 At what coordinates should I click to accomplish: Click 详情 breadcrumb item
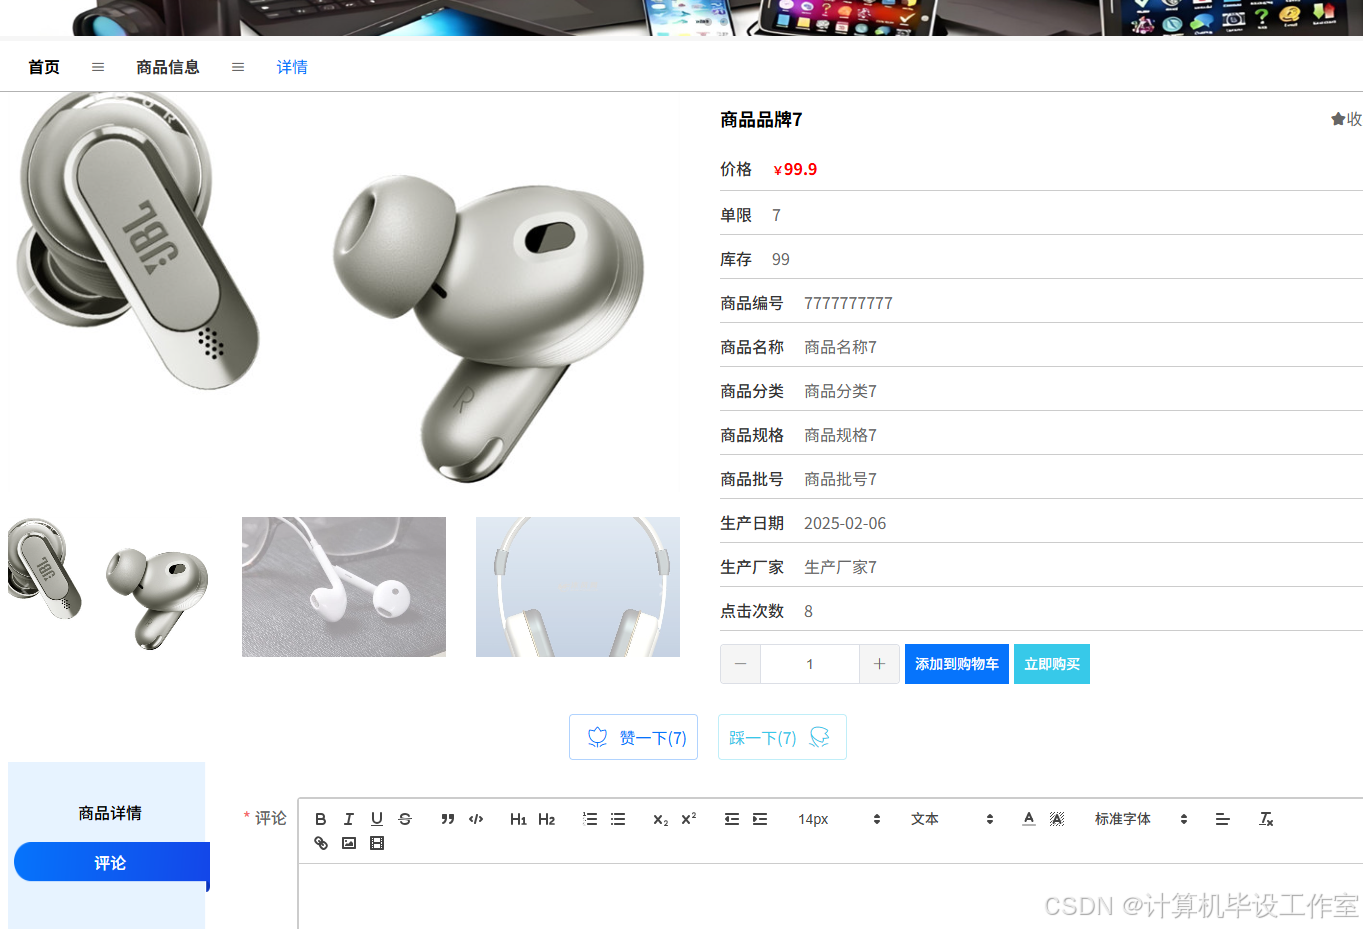pos(292,67)
